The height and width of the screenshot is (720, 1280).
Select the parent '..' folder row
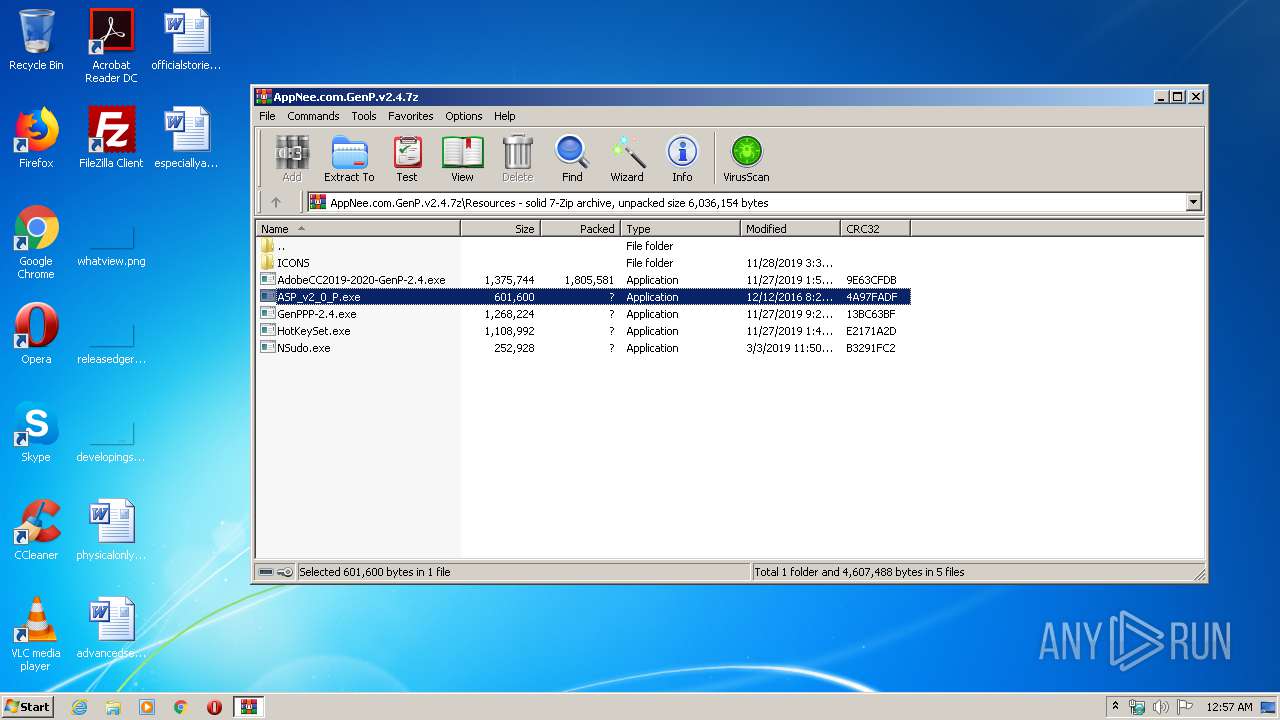point(583,246)
